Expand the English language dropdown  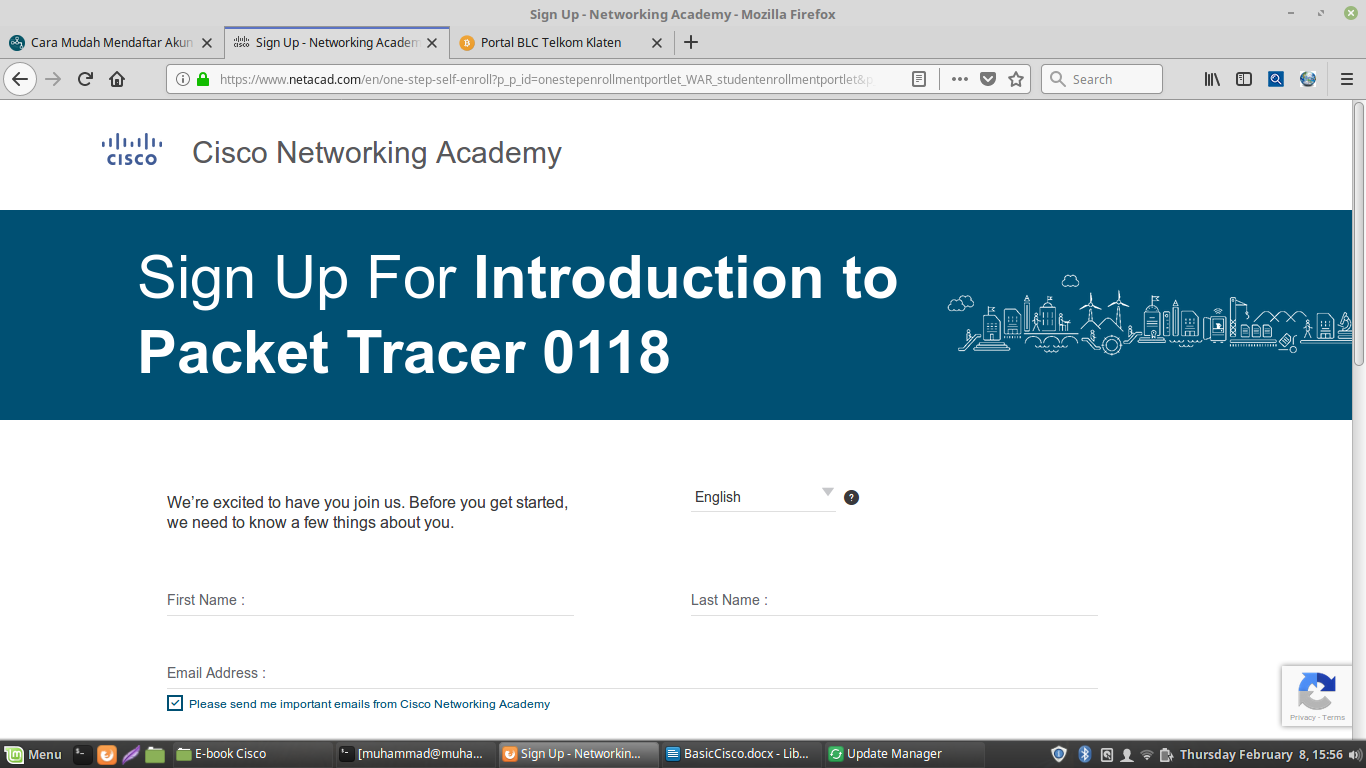(763, 497)
